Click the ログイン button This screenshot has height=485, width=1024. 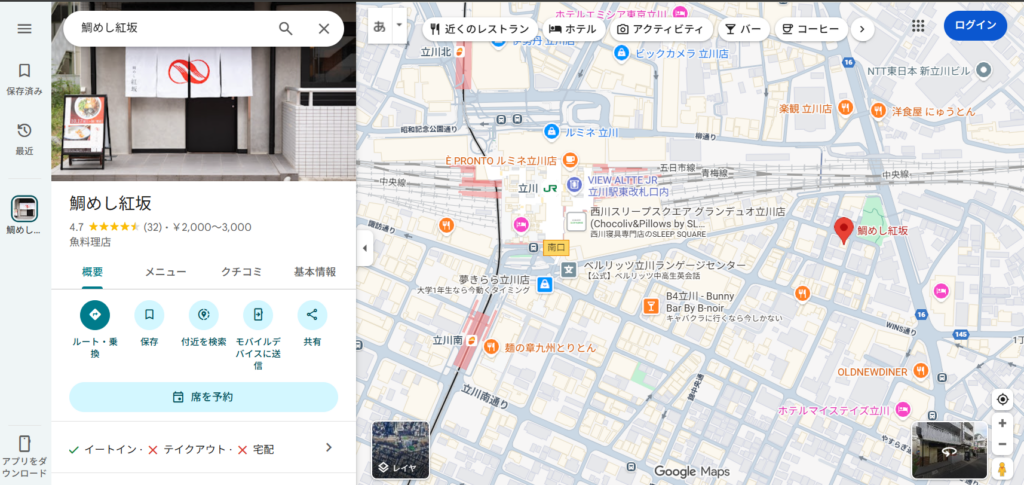click(975, 26)
